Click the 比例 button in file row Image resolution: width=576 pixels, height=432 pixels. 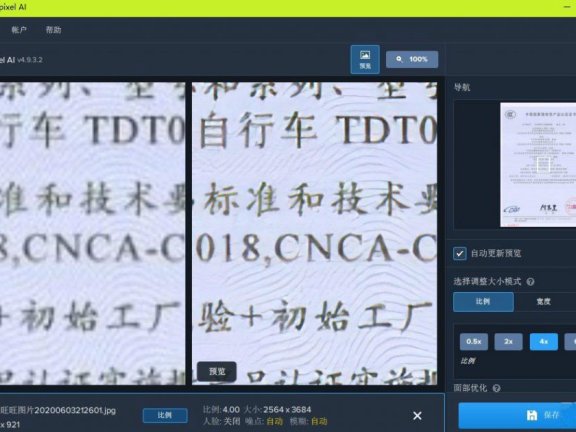165,415
